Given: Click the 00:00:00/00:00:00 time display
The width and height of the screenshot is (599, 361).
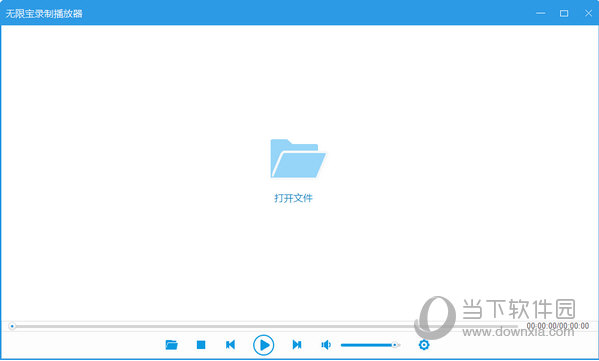Looking at the screenshot, I should 558,326.
